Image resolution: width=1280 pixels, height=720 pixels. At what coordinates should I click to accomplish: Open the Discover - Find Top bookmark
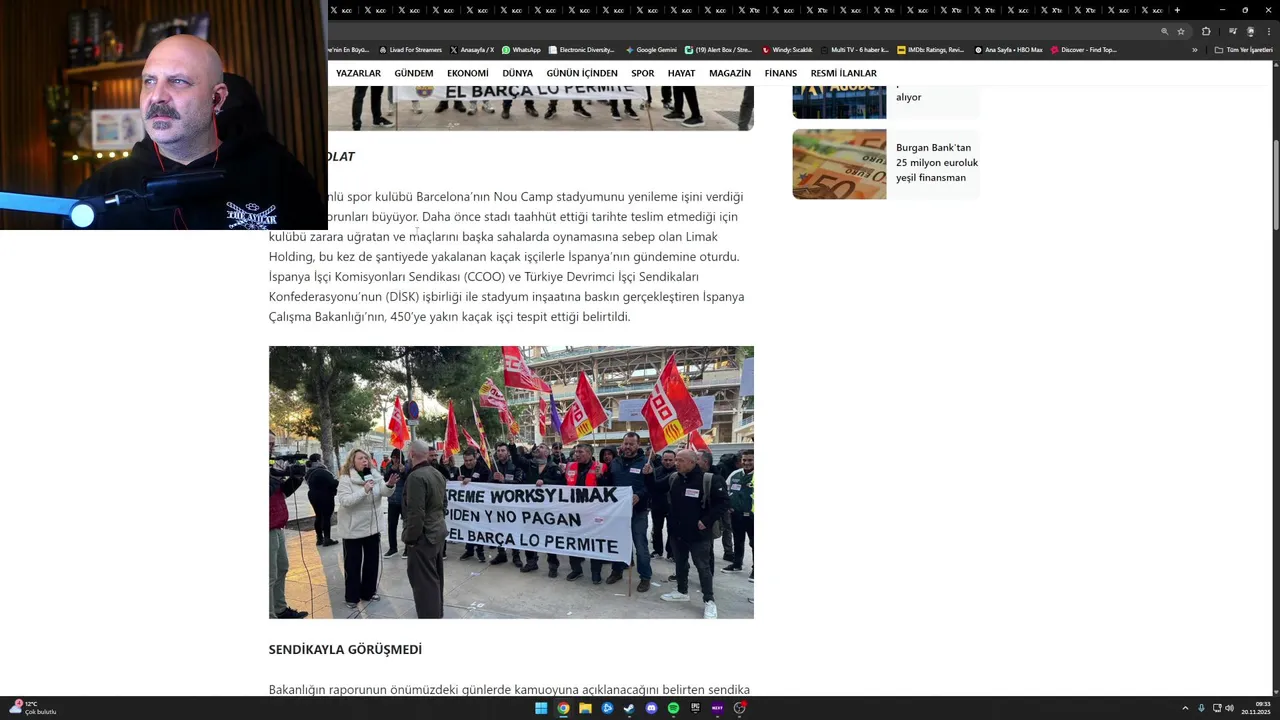[1084, 50]
